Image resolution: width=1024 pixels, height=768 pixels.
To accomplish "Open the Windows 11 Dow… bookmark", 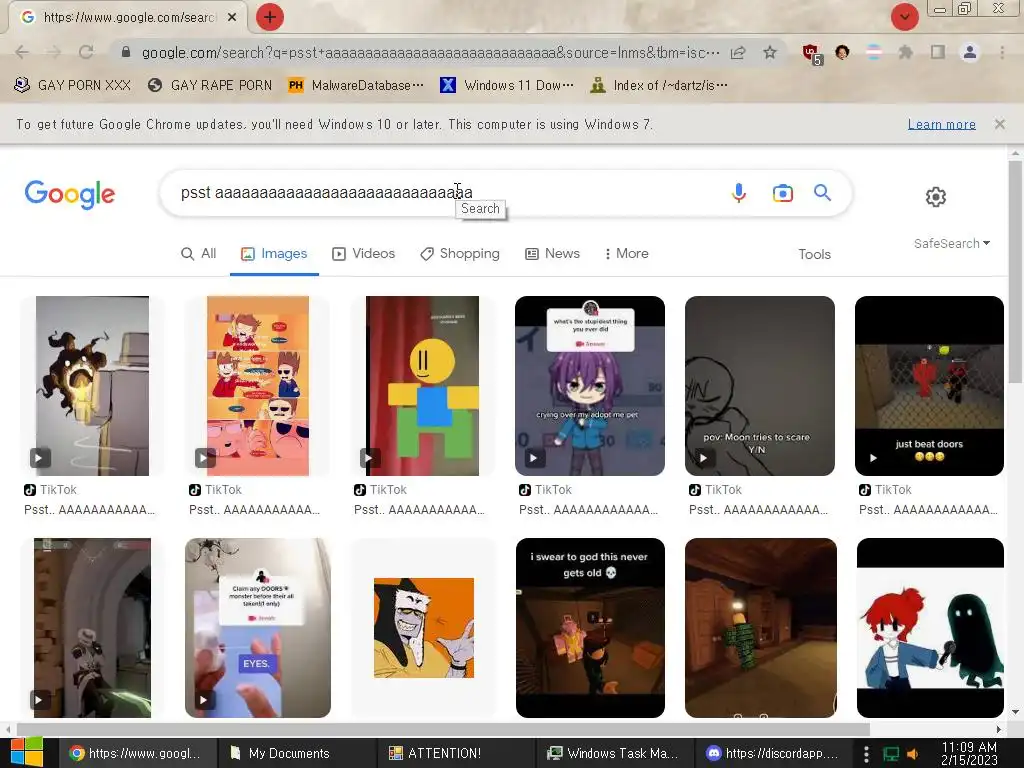I will point(507,86).
